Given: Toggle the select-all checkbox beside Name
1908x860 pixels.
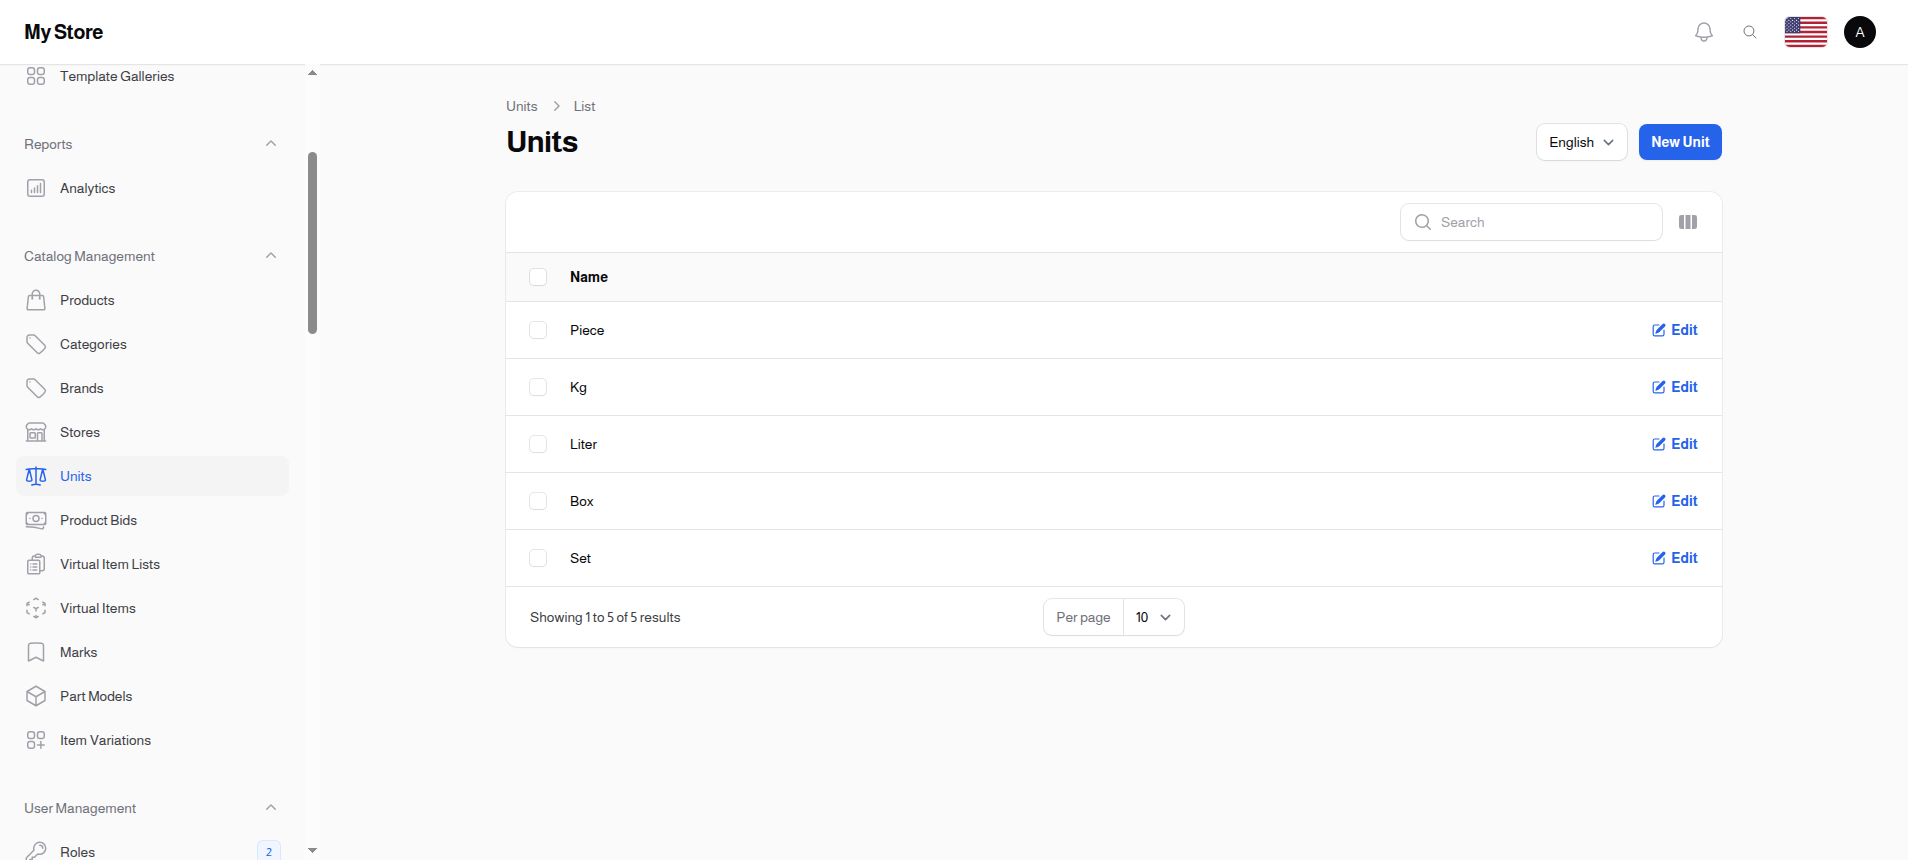Looking at the screenshot, I should 538,277.
